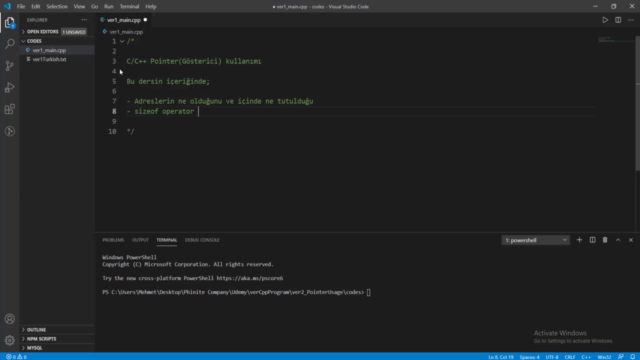Viewport: 640px width, 360px height.
Task: Click the code minimap preview
Action: coord(616,40)
